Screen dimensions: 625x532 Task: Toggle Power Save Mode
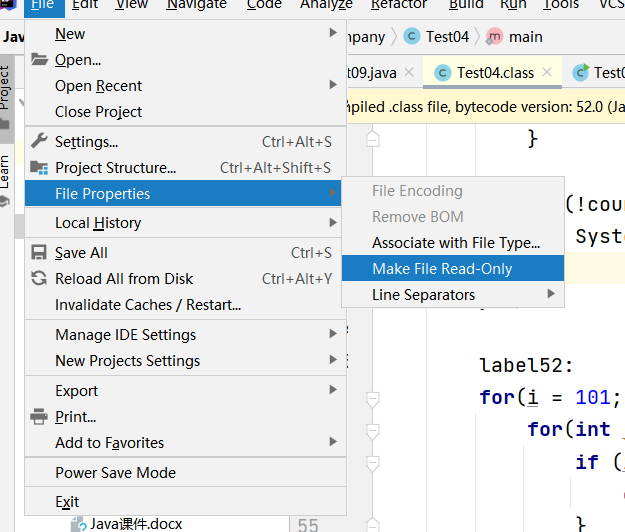pyautogui.click(x=185, y=473)
